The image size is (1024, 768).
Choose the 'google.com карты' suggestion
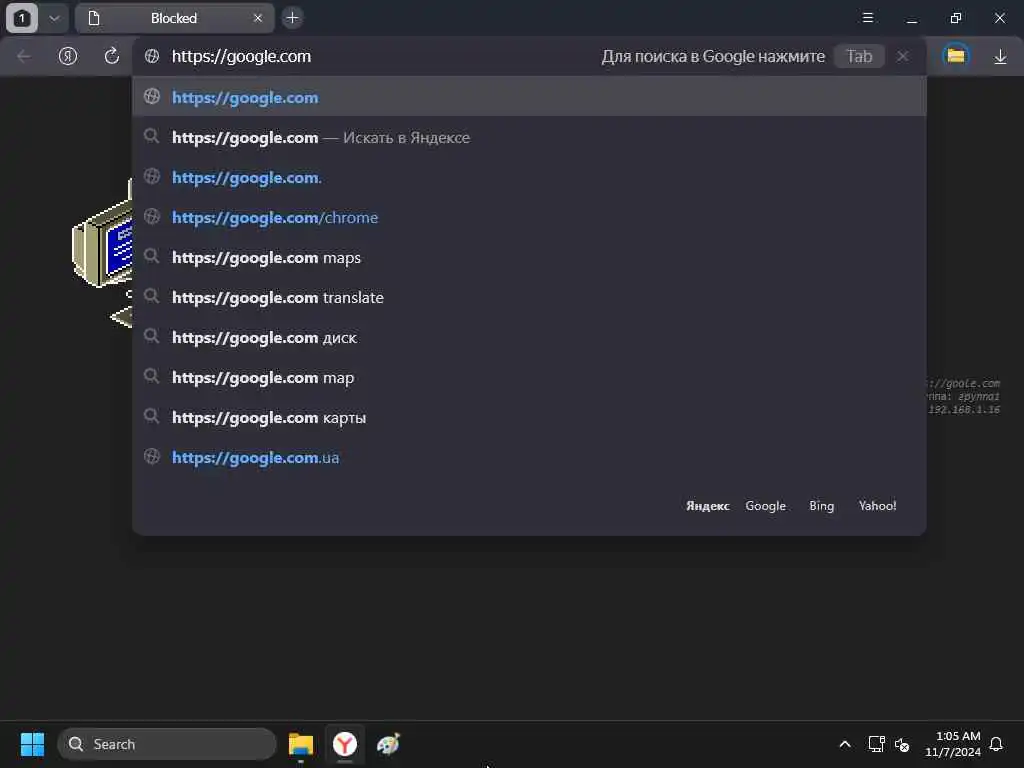[x=529, y=417]
